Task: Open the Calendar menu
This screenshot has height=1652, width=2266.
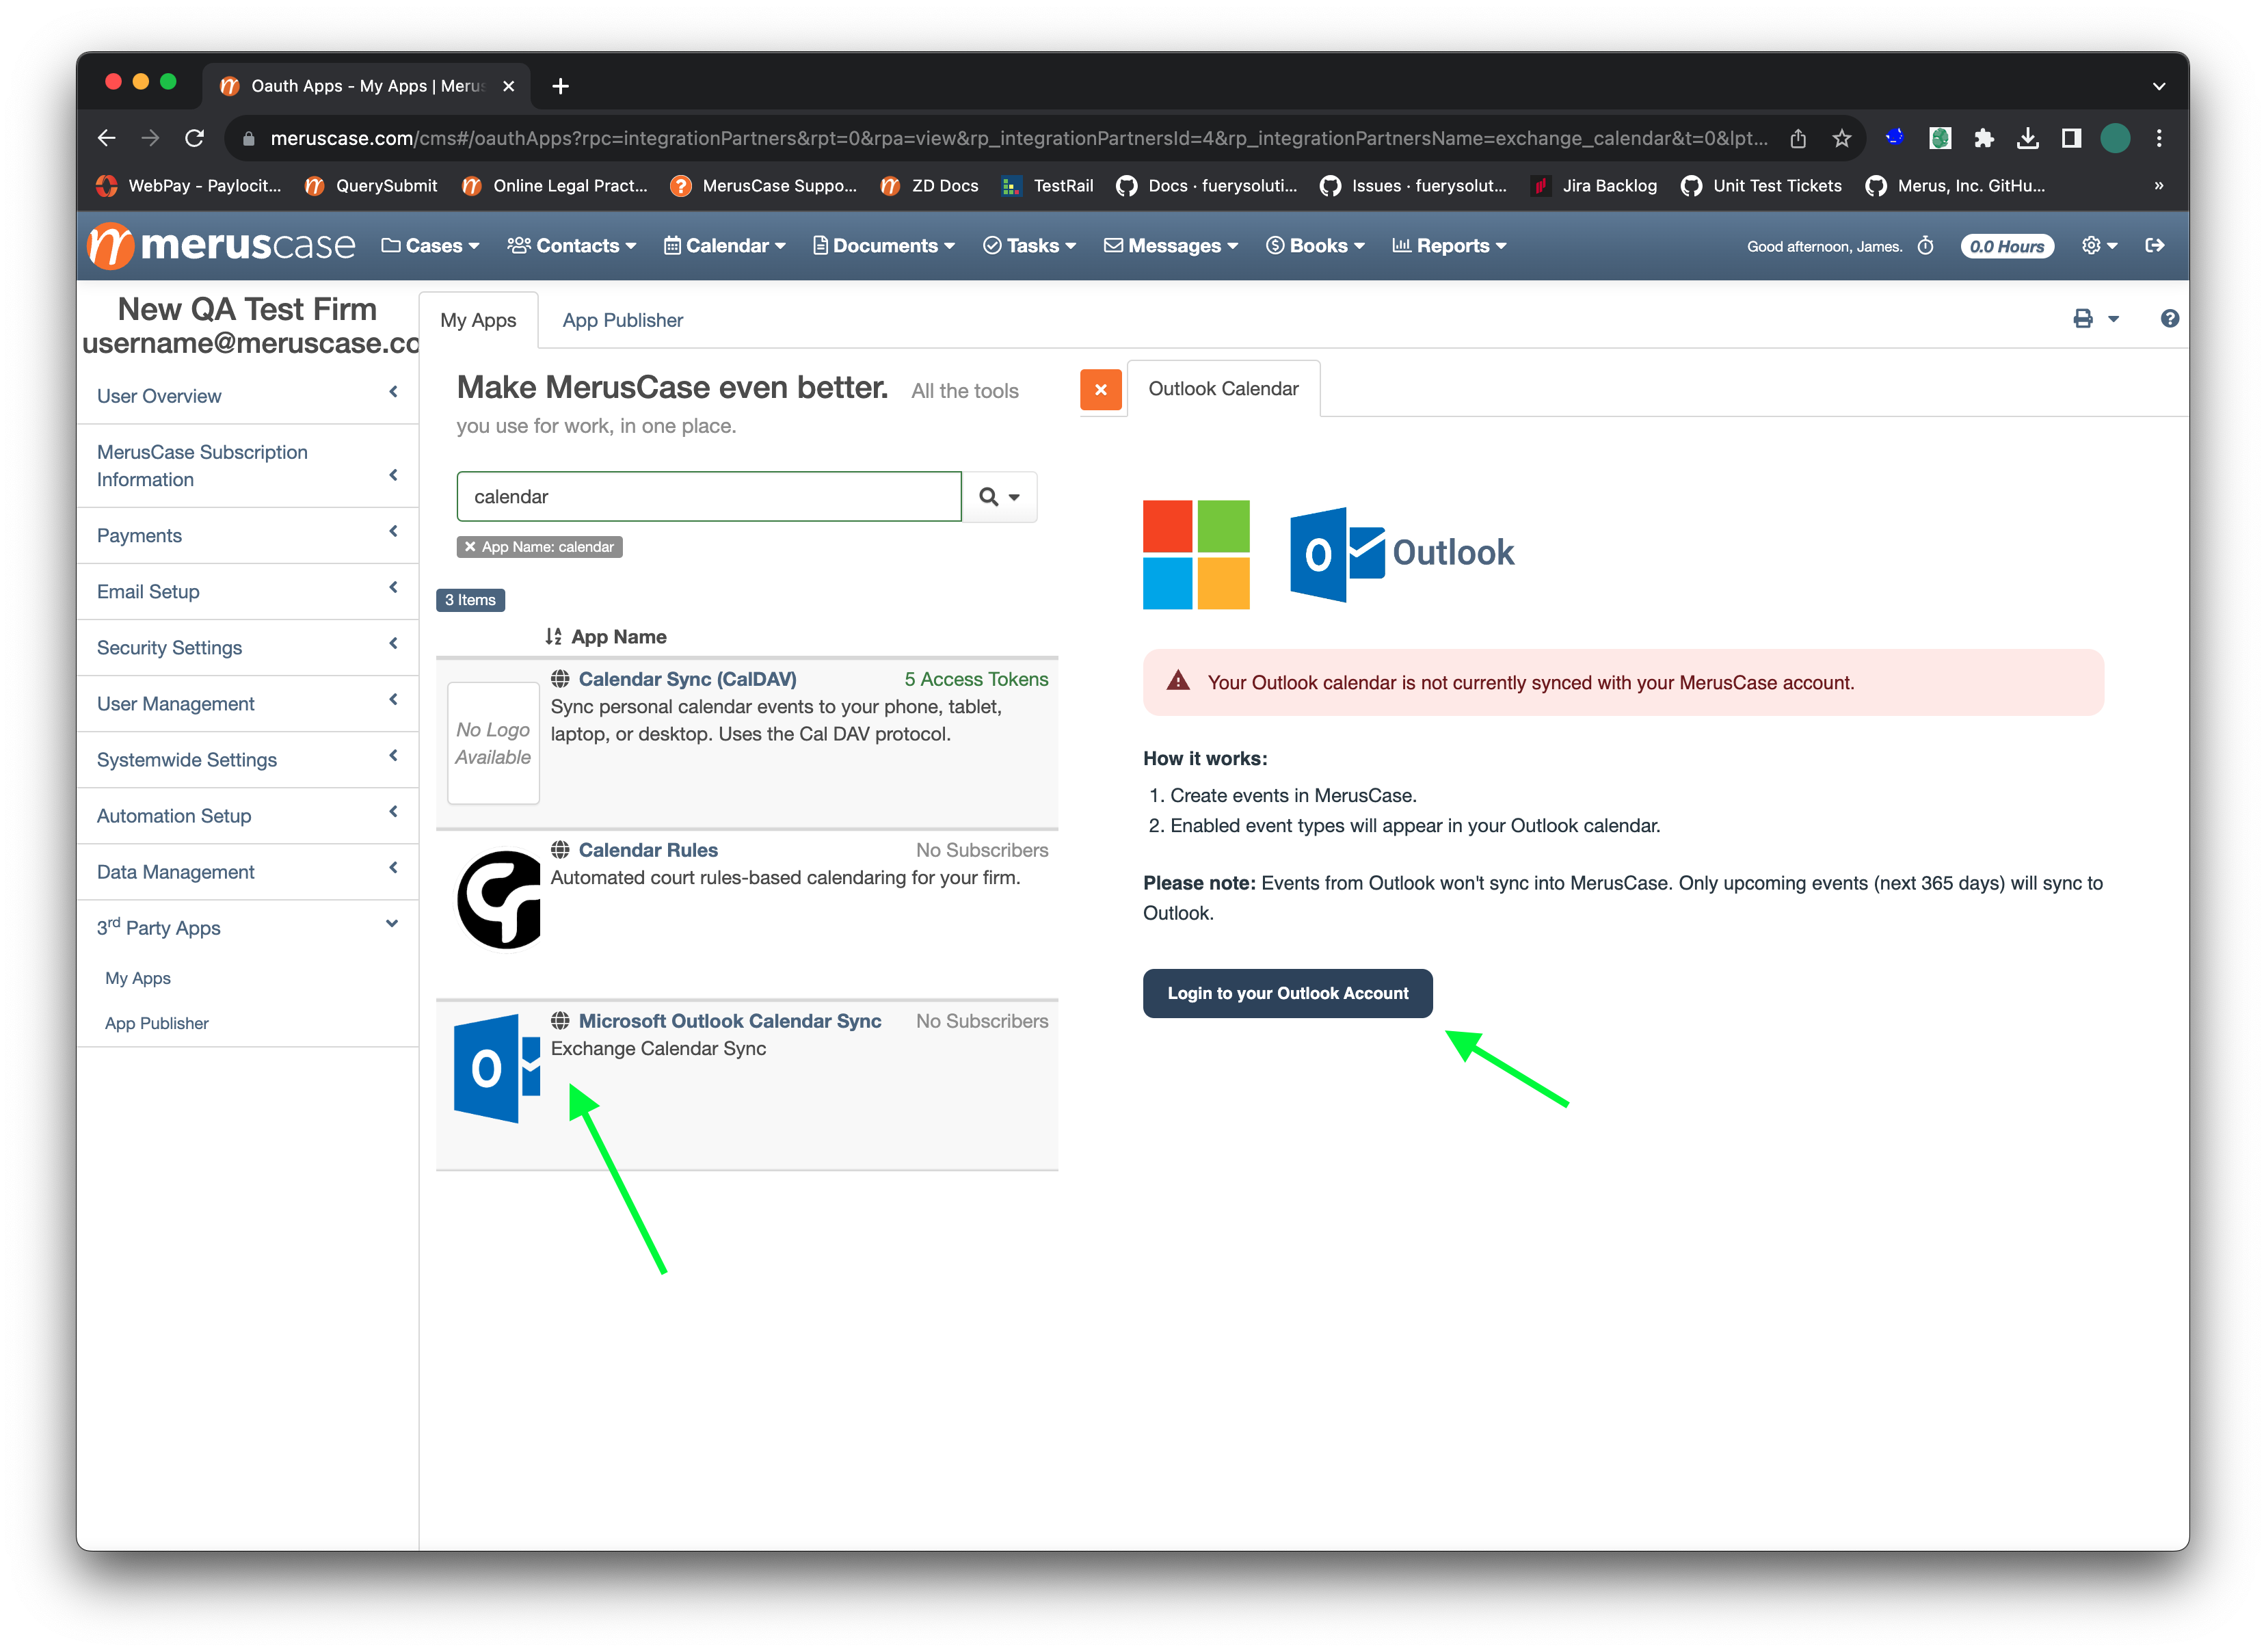Action: 725,245
